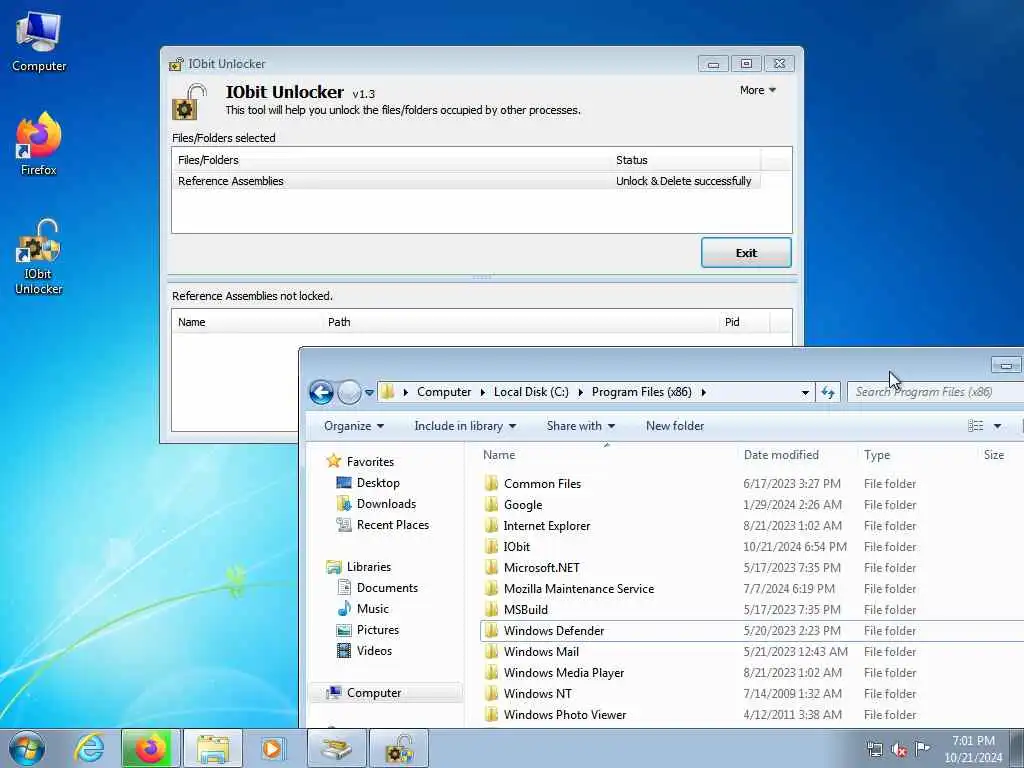Launch Internet Explorer from the taskbar
Screen dimensions: 1024x768
pyautogui.click(x=89, y=748)
